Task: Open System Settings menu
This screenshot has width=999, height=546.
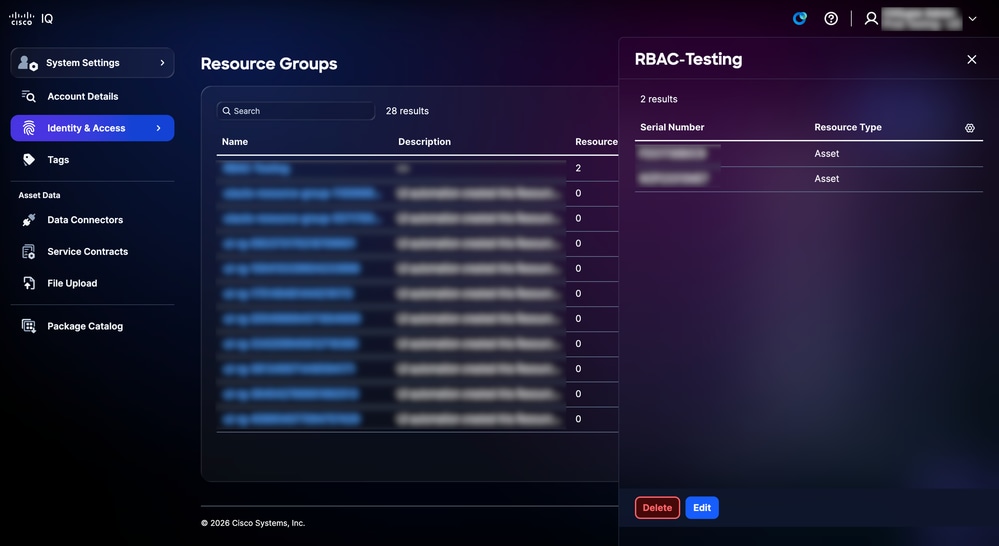Action: pos(92,62)
